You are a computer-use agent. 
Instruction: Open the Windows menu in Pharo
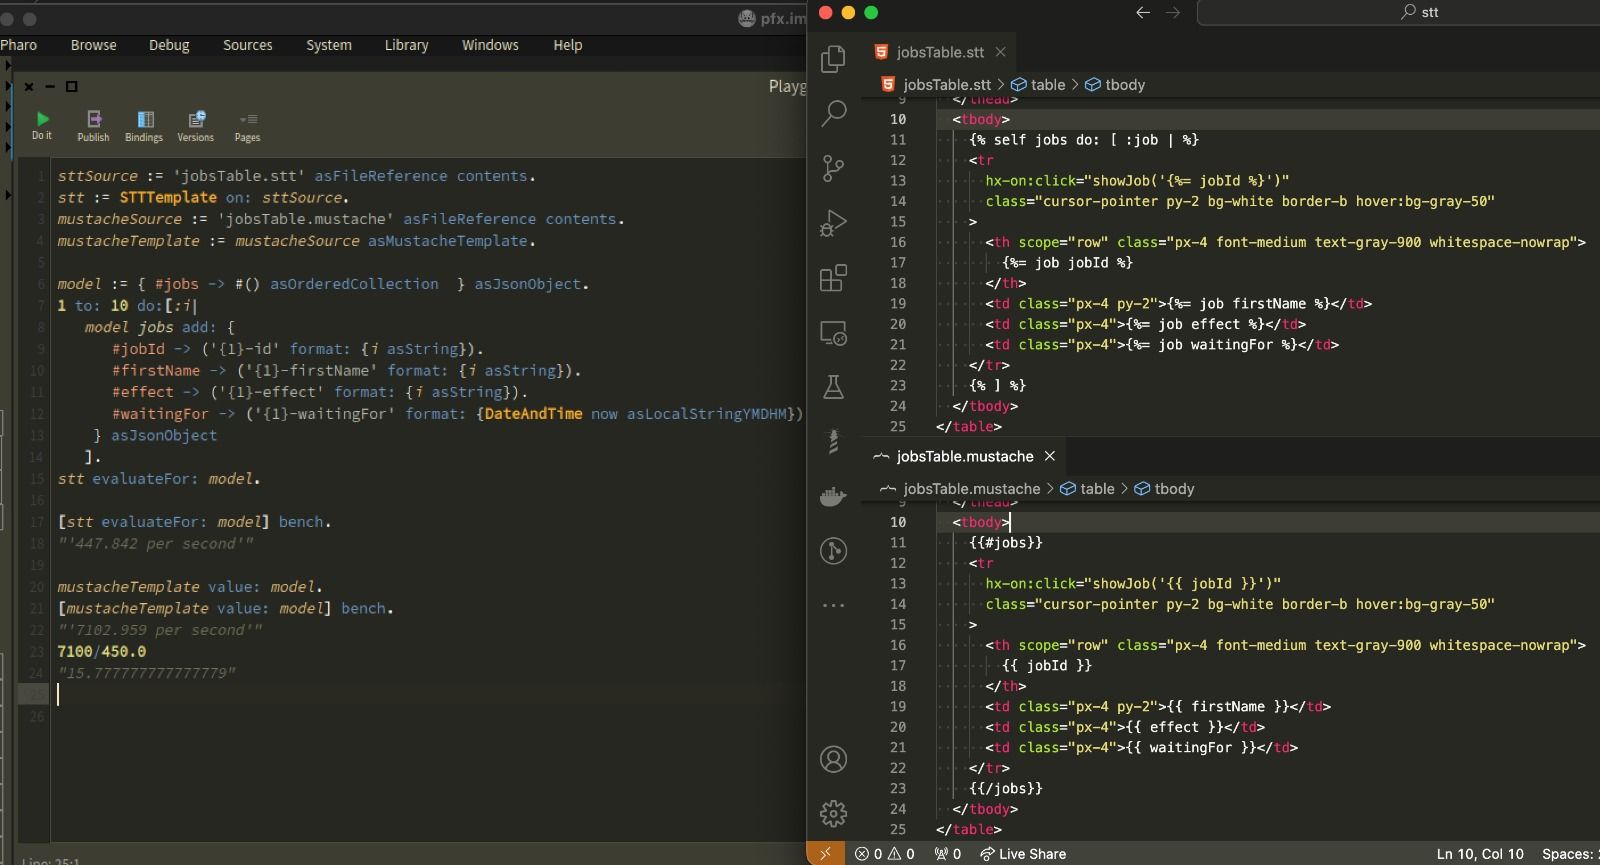coord(490,45)
